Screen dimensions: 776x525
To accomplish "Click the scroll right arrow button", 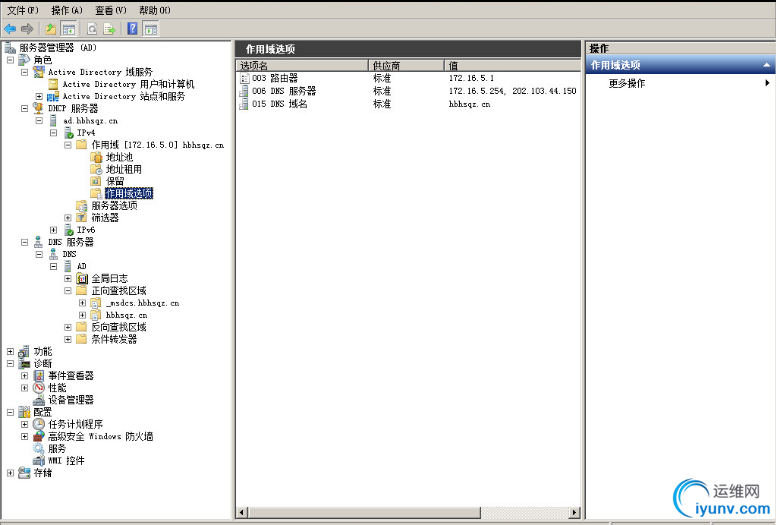I will 575,512.
